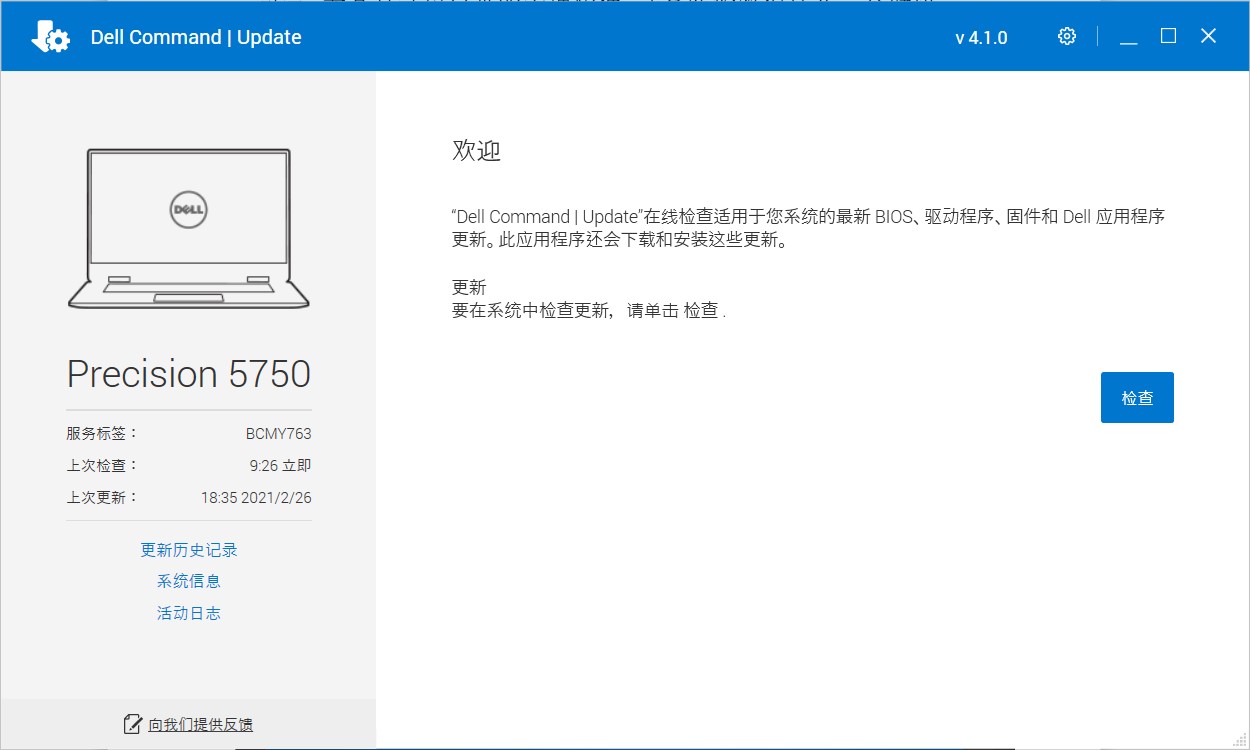Image resolution: width=1250 pixels, height=750 pixels.
Task: Click the last check time 9:26 立即
Action: [x=280, y=465]
